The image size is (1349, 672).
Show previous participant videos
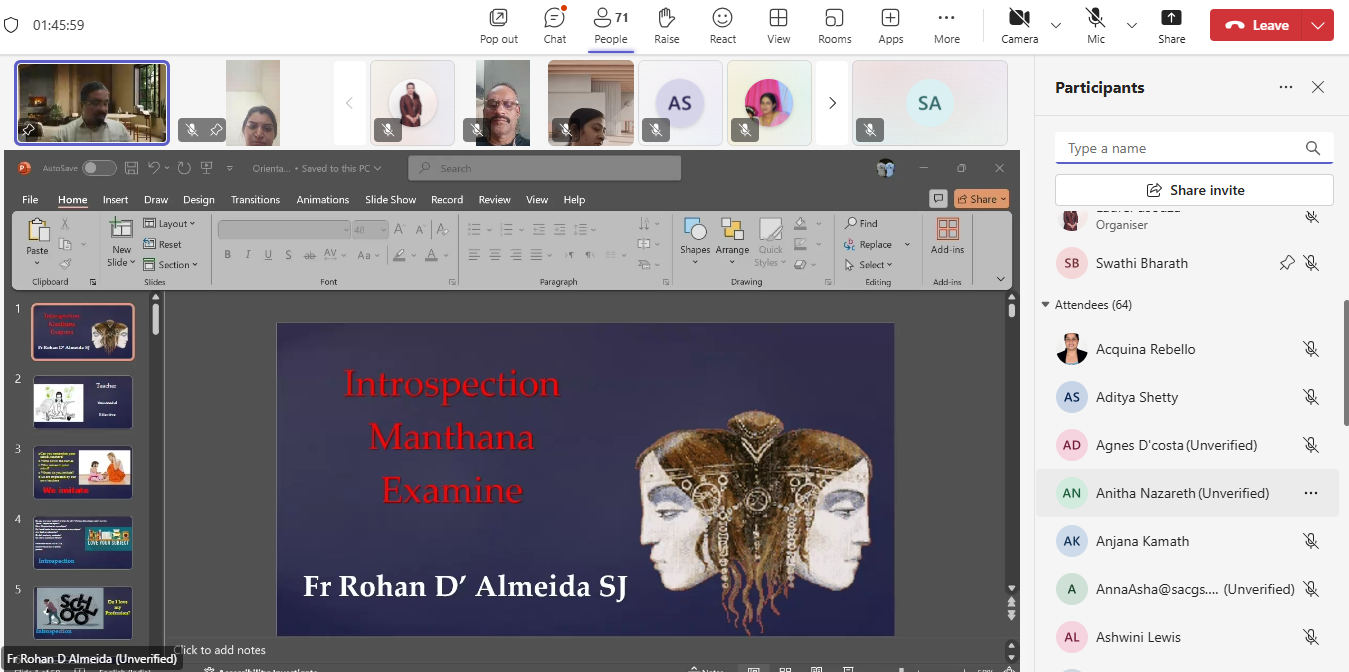(x=349, y=103)
